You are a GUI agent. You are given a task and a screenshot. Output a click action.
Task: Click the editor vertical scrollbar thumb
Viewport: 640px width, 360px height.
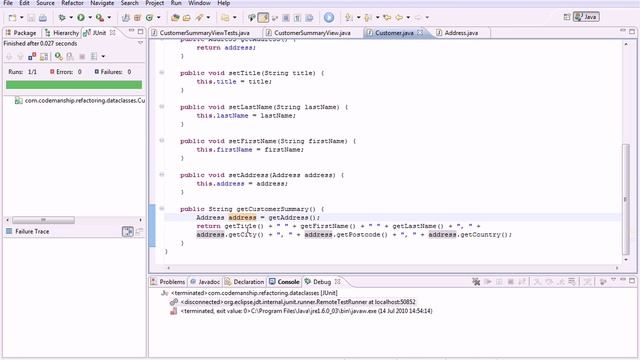pos(626,199)
